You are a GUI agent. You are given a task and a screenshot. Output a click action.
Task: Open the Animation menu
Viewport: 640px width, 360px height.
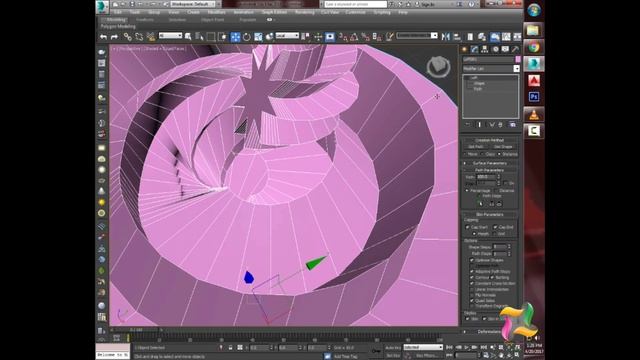244,12
